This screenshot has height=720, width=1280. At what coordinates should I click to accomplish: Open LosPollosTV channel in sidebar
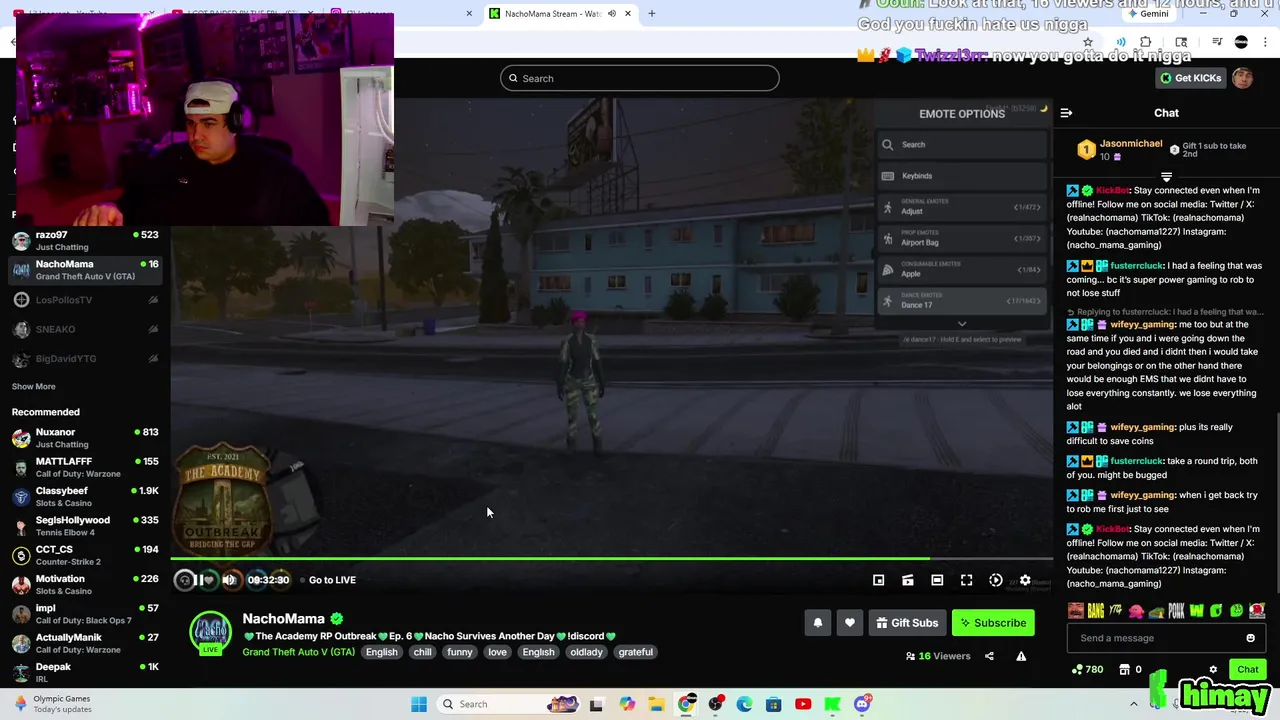(85, 300)
